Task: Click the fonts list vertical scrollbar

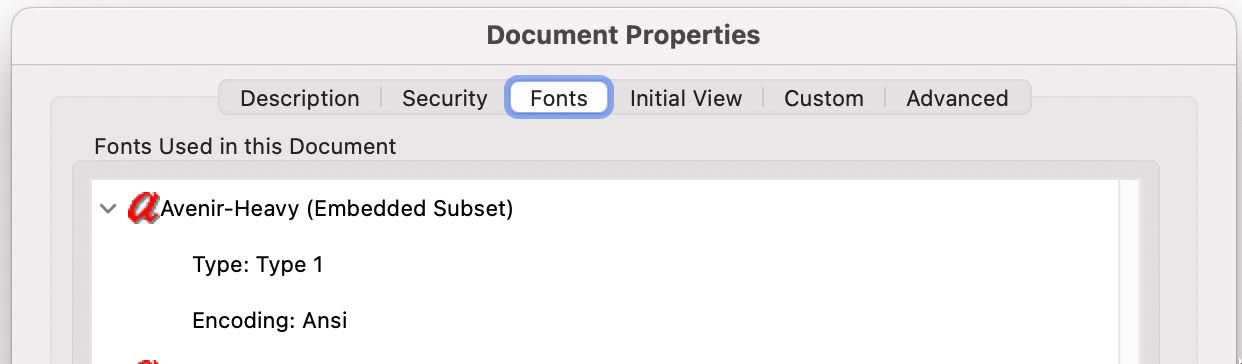Action: (x=1129, y=272)
